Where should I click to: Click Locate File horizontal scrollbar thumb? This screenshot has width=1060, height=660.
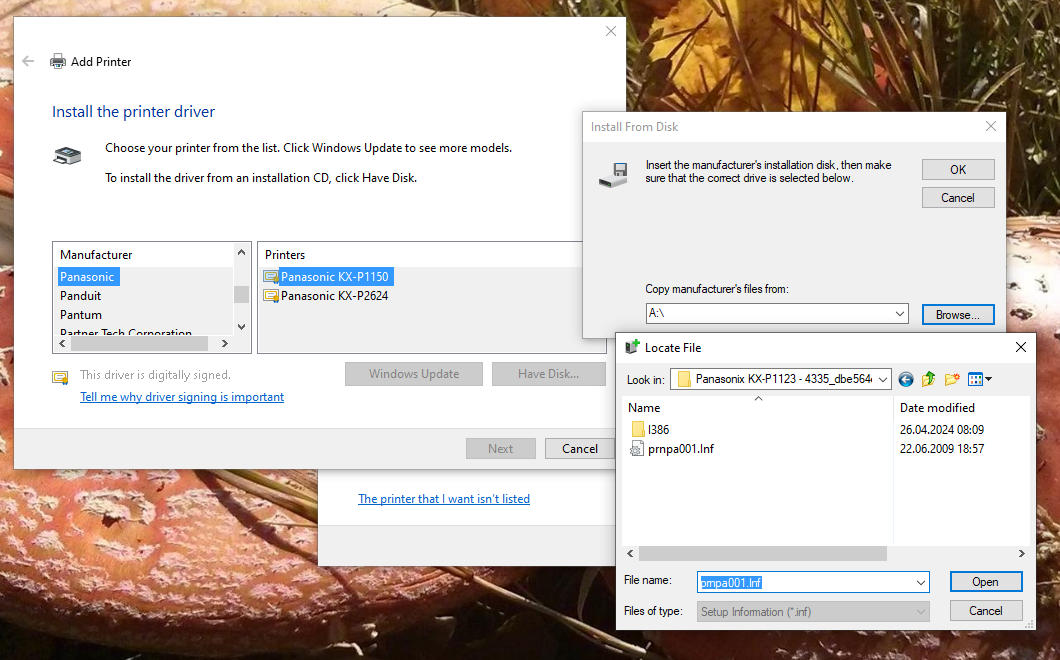[x=763, y=553]
